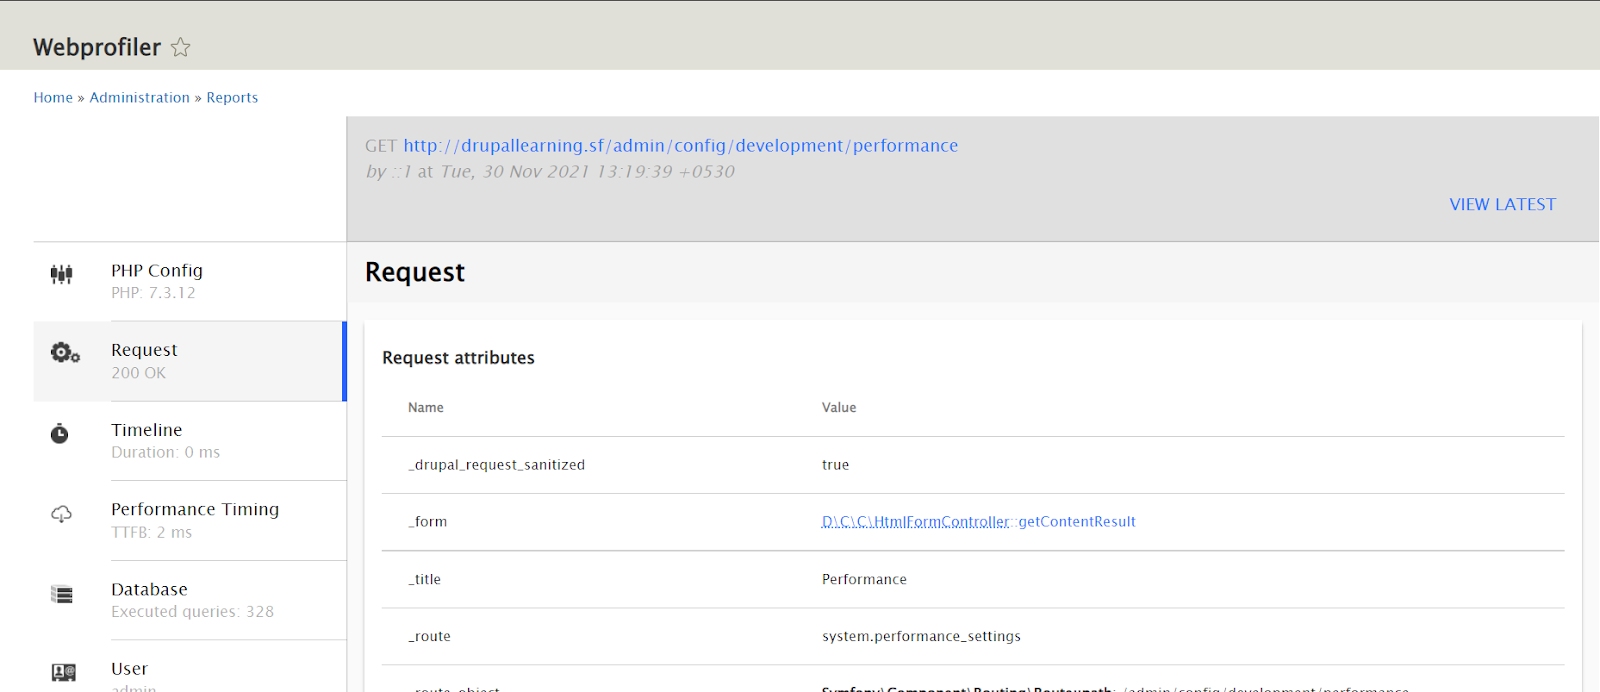Open the profiled performance page URL
Viewport: 1600px width, 692px height.
click(x=681, y=146)
